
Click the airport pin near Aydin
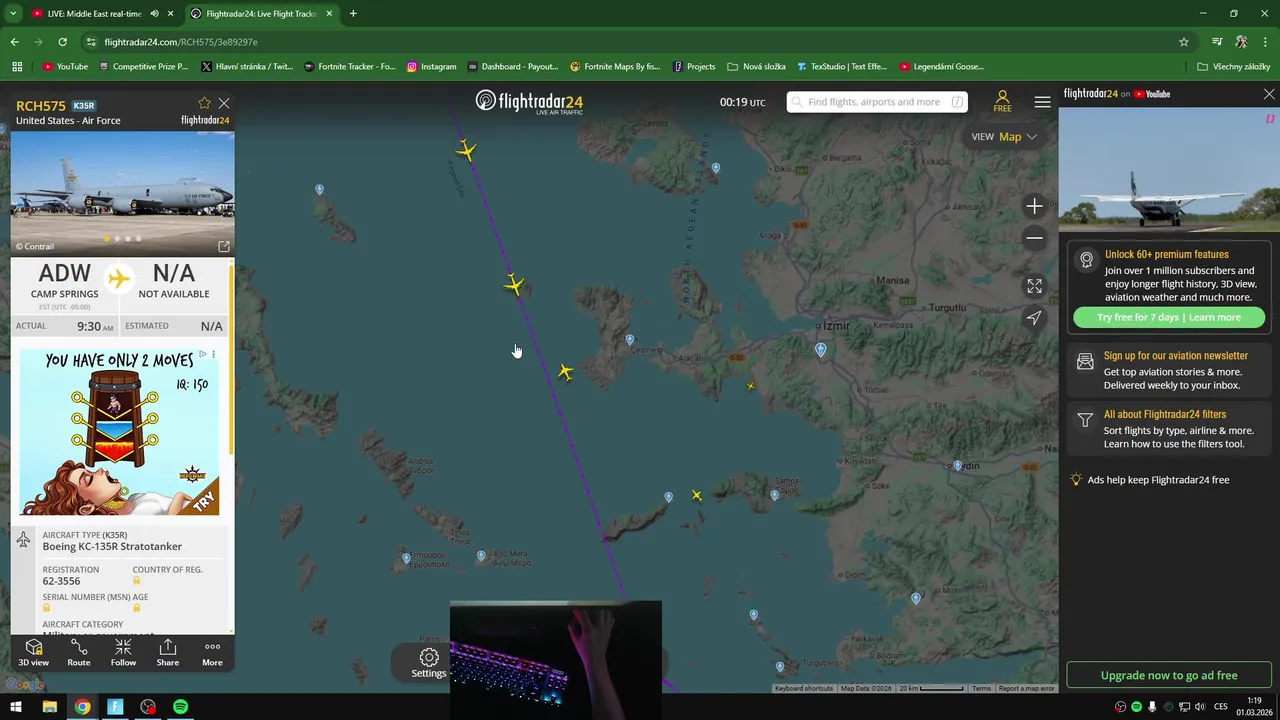(958, 466)
